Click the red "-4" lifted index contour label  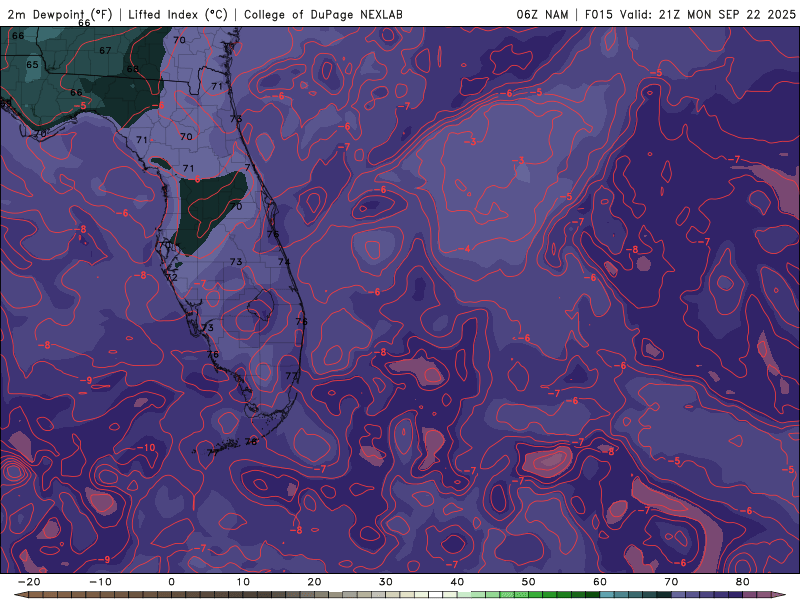coord(464,249)
